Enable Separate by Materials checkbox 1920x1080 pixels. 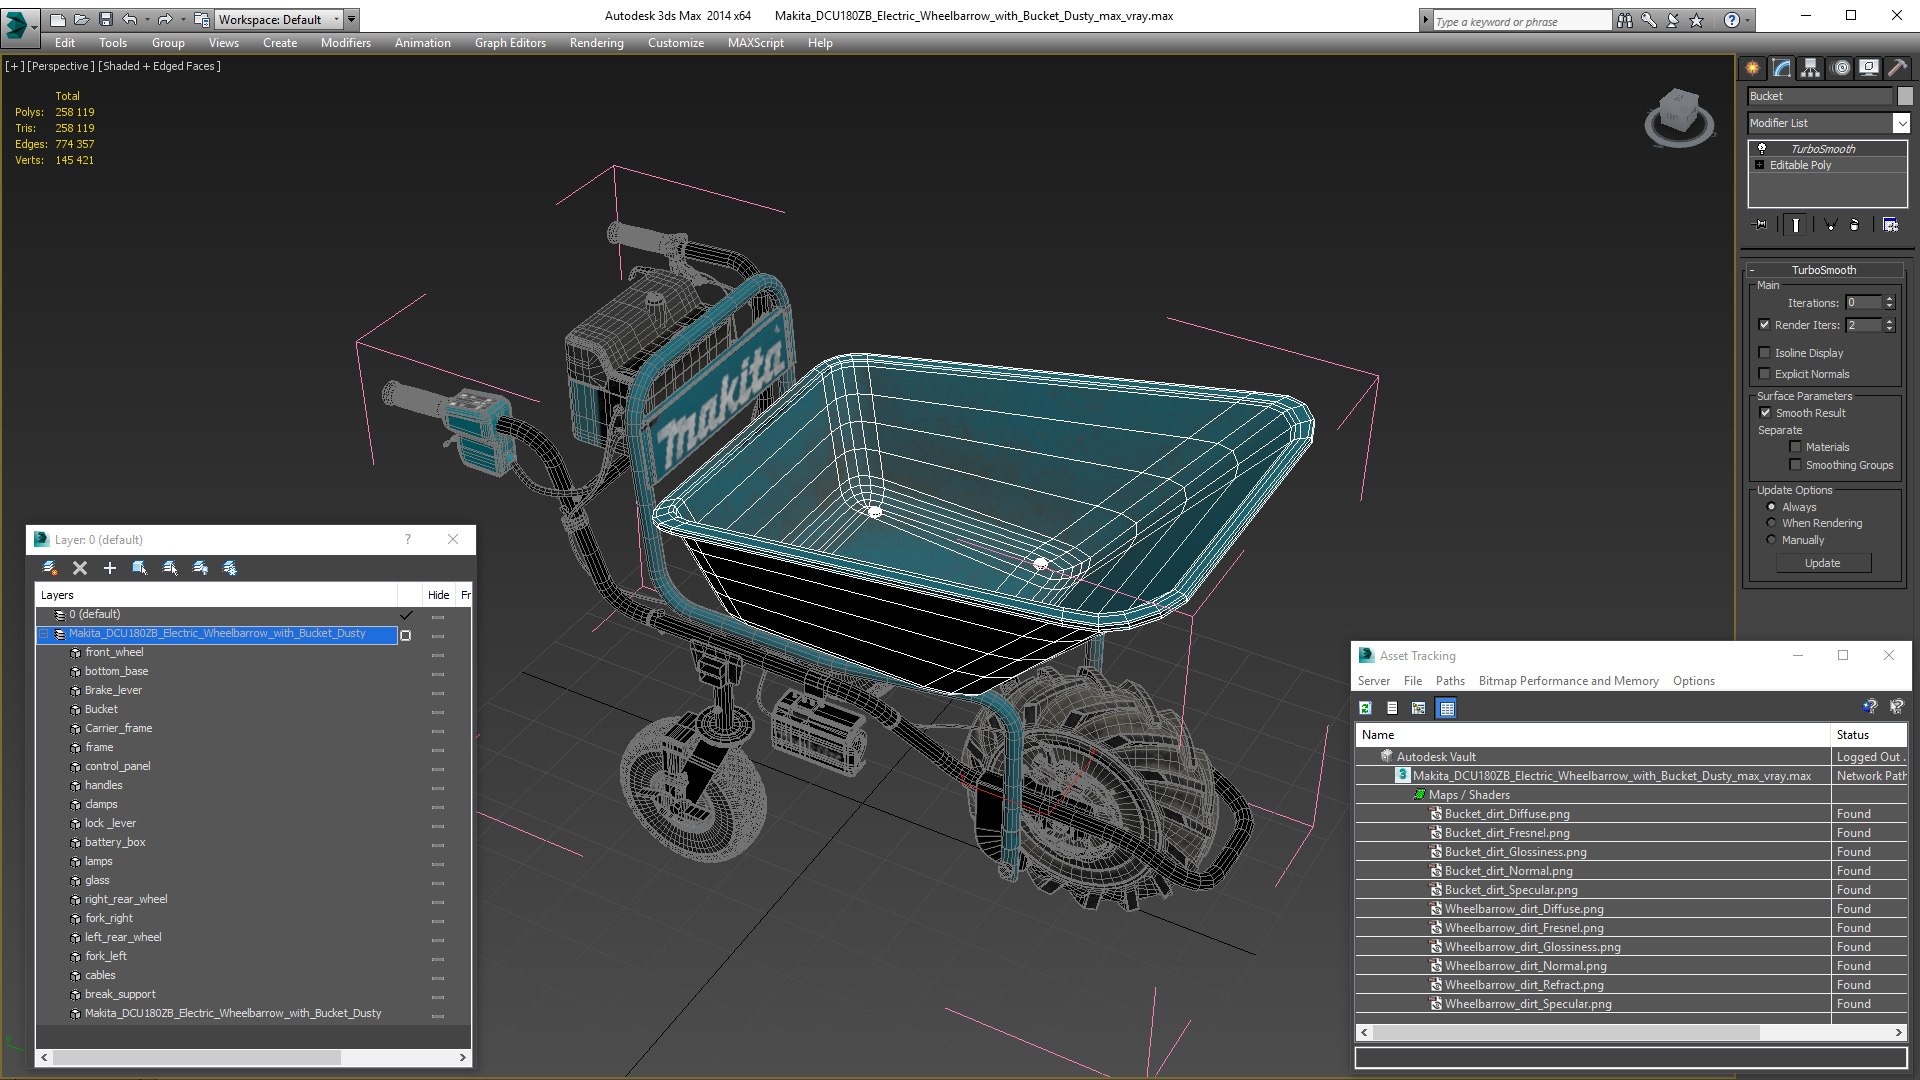(1795, 447)
